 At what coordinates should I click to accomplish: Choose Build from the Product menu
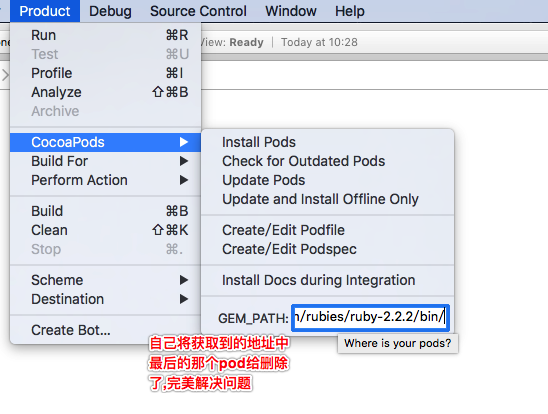[106, 211]
